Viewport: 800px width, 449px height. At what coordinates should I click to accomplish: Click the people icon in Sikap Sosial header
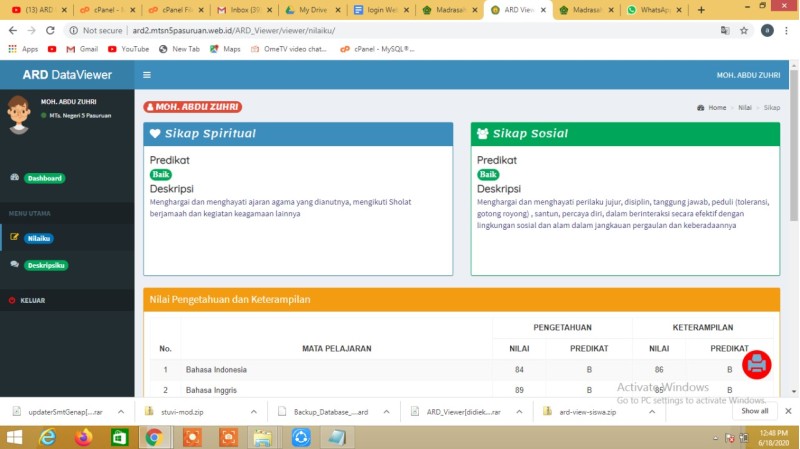[x=483, y=133]
